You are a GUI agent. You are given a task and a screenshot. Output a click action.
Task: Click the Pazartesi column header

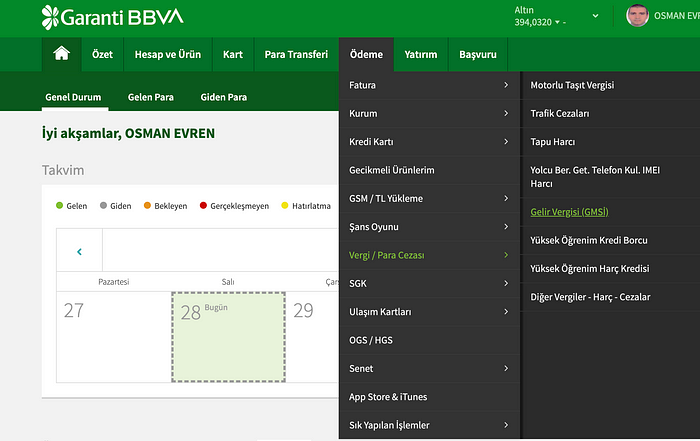[113, 282]
